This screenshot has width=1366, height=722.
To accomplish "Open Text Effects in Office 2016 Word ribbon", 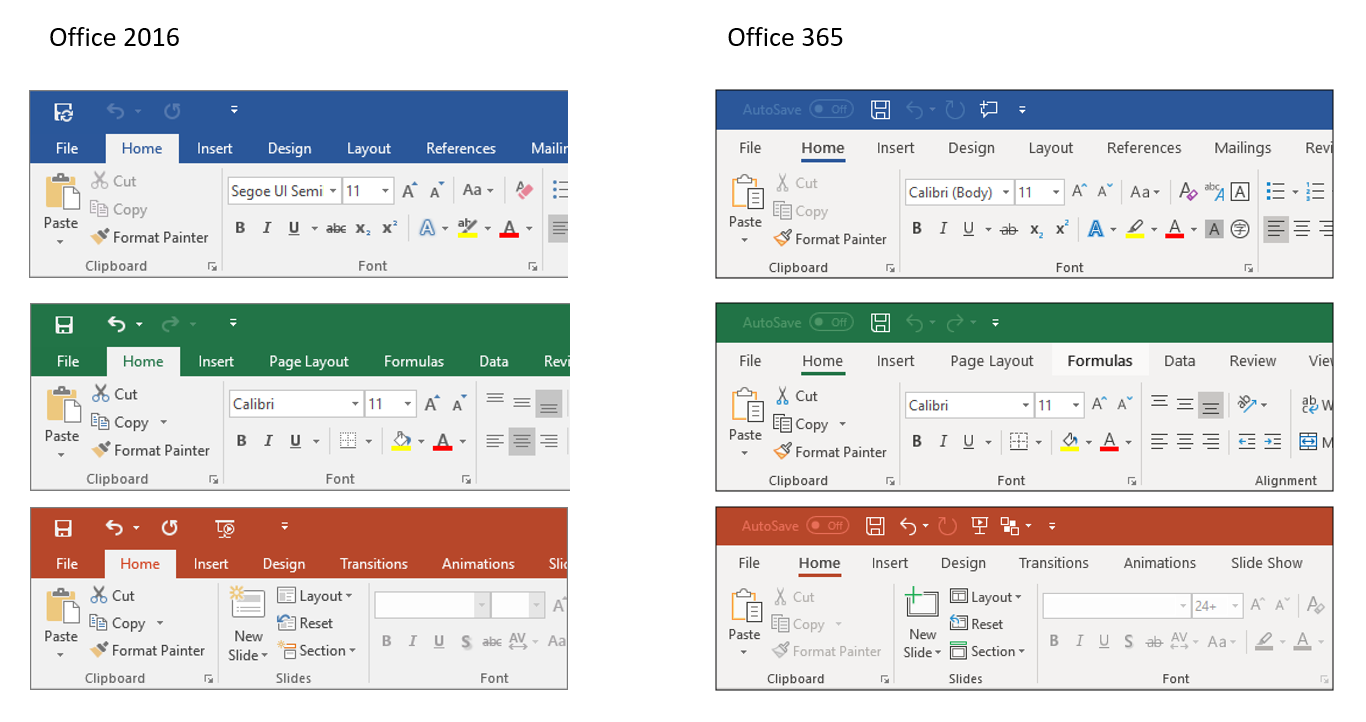I will (x=427, y=228).
